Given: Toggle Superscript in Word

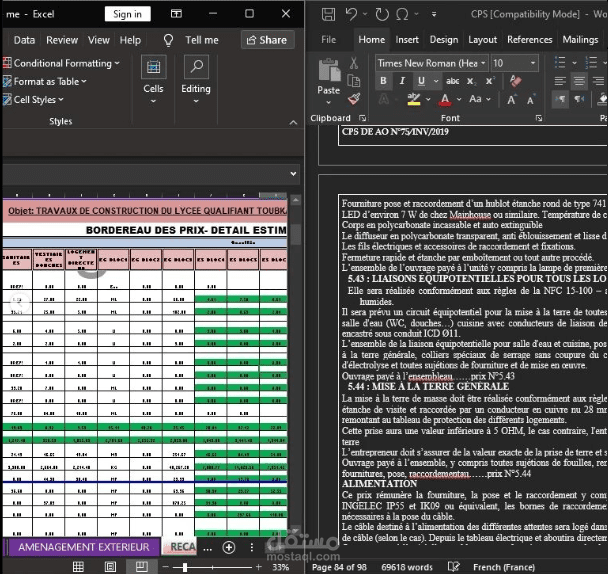Looking at the screenshot, I should [490, 81].
